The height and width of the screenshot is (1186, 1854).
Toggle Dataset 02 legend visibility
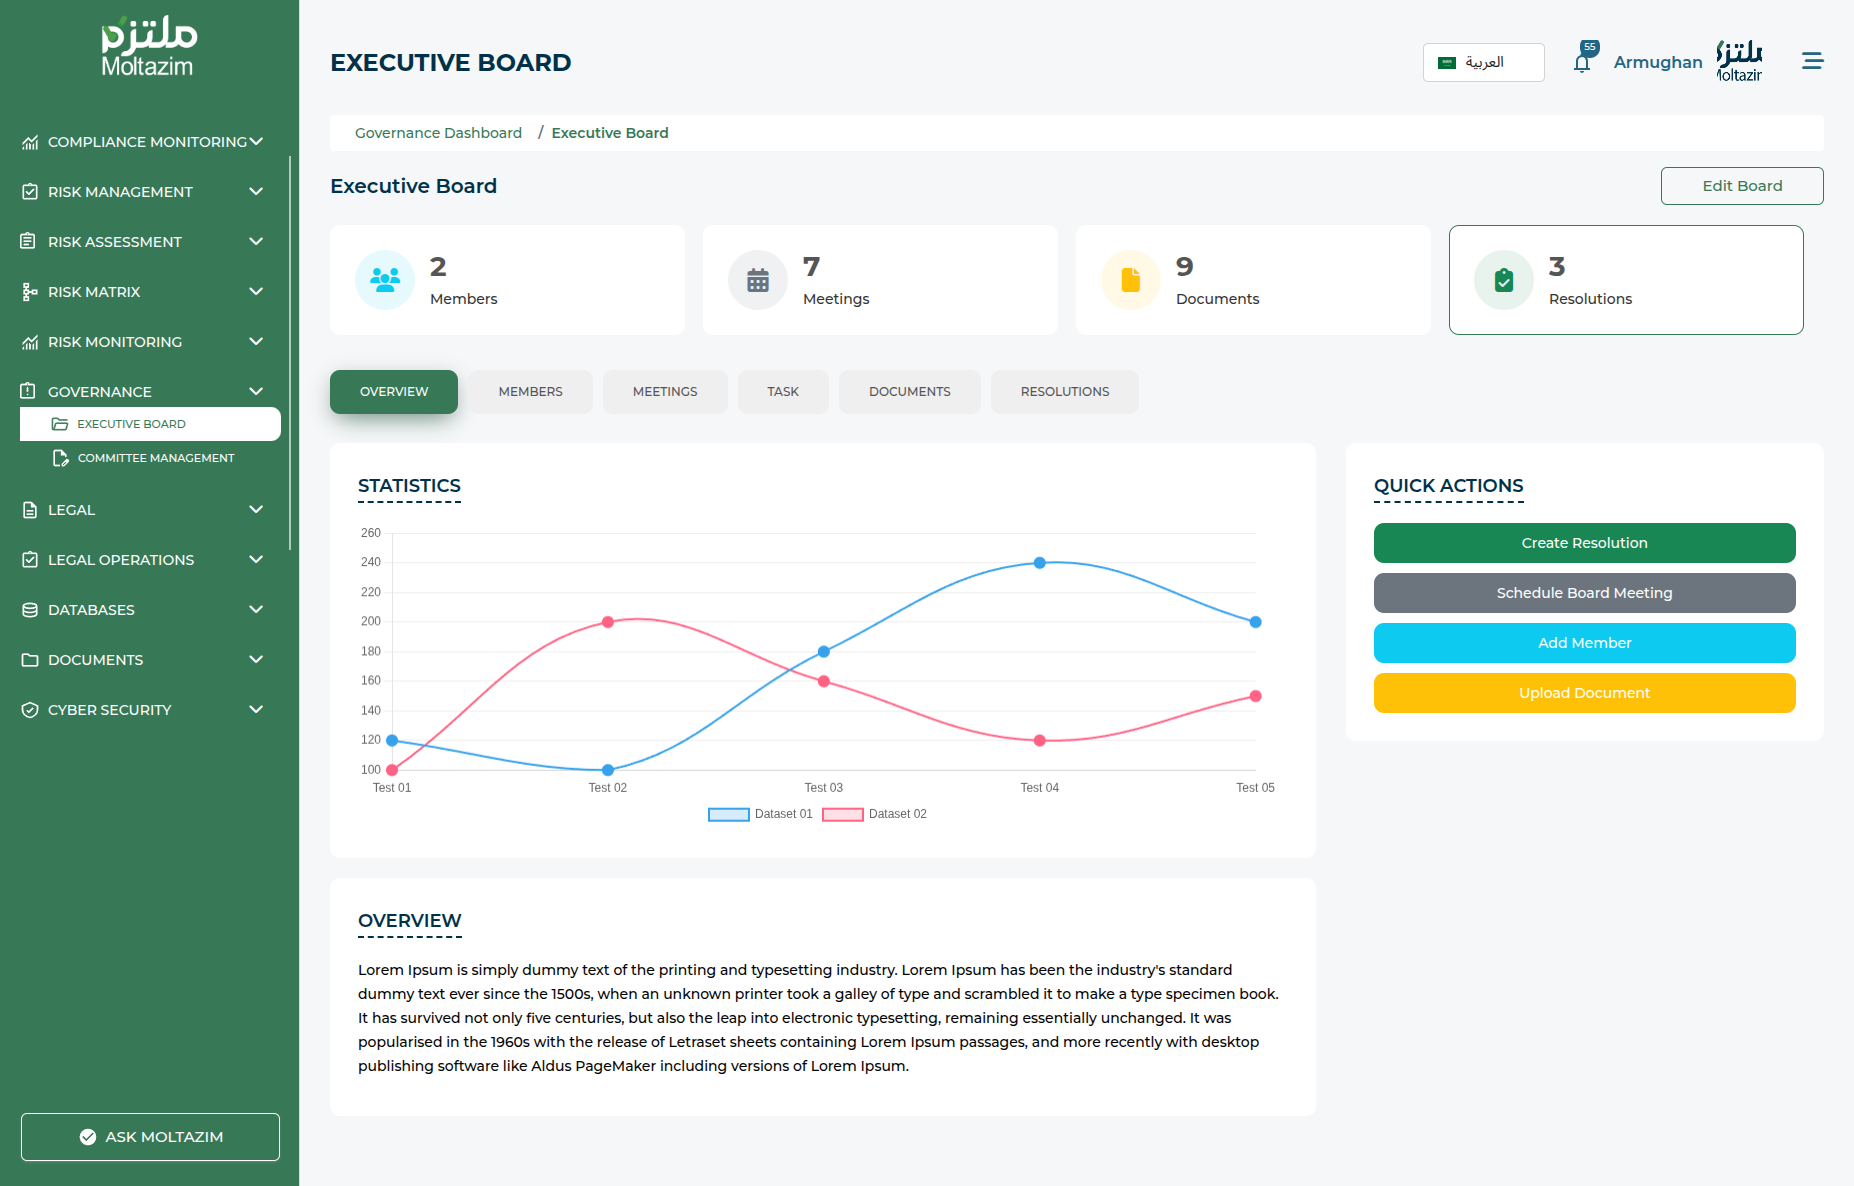coord(843,814)
